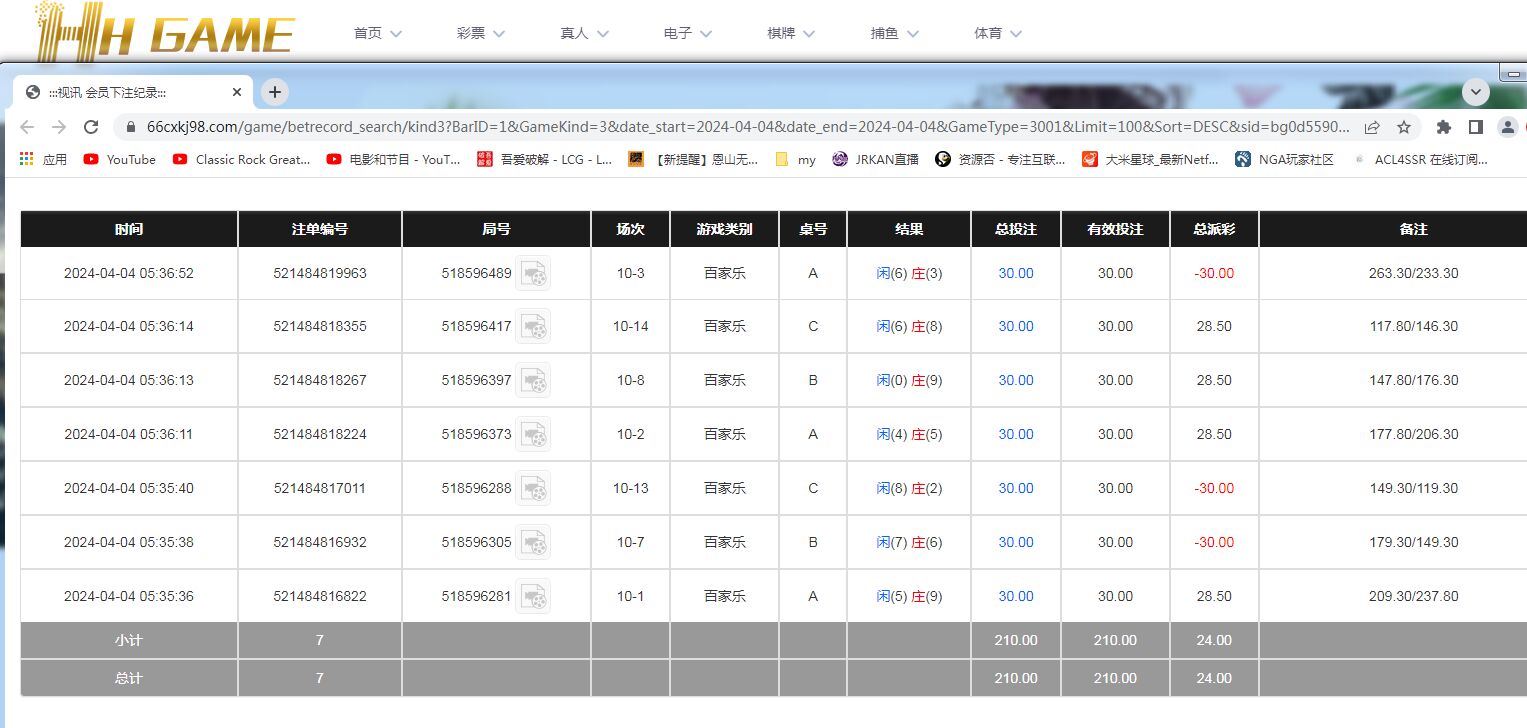
Task: Expand the 真人 navigation dropdown
Action: [x=584, y=33]
